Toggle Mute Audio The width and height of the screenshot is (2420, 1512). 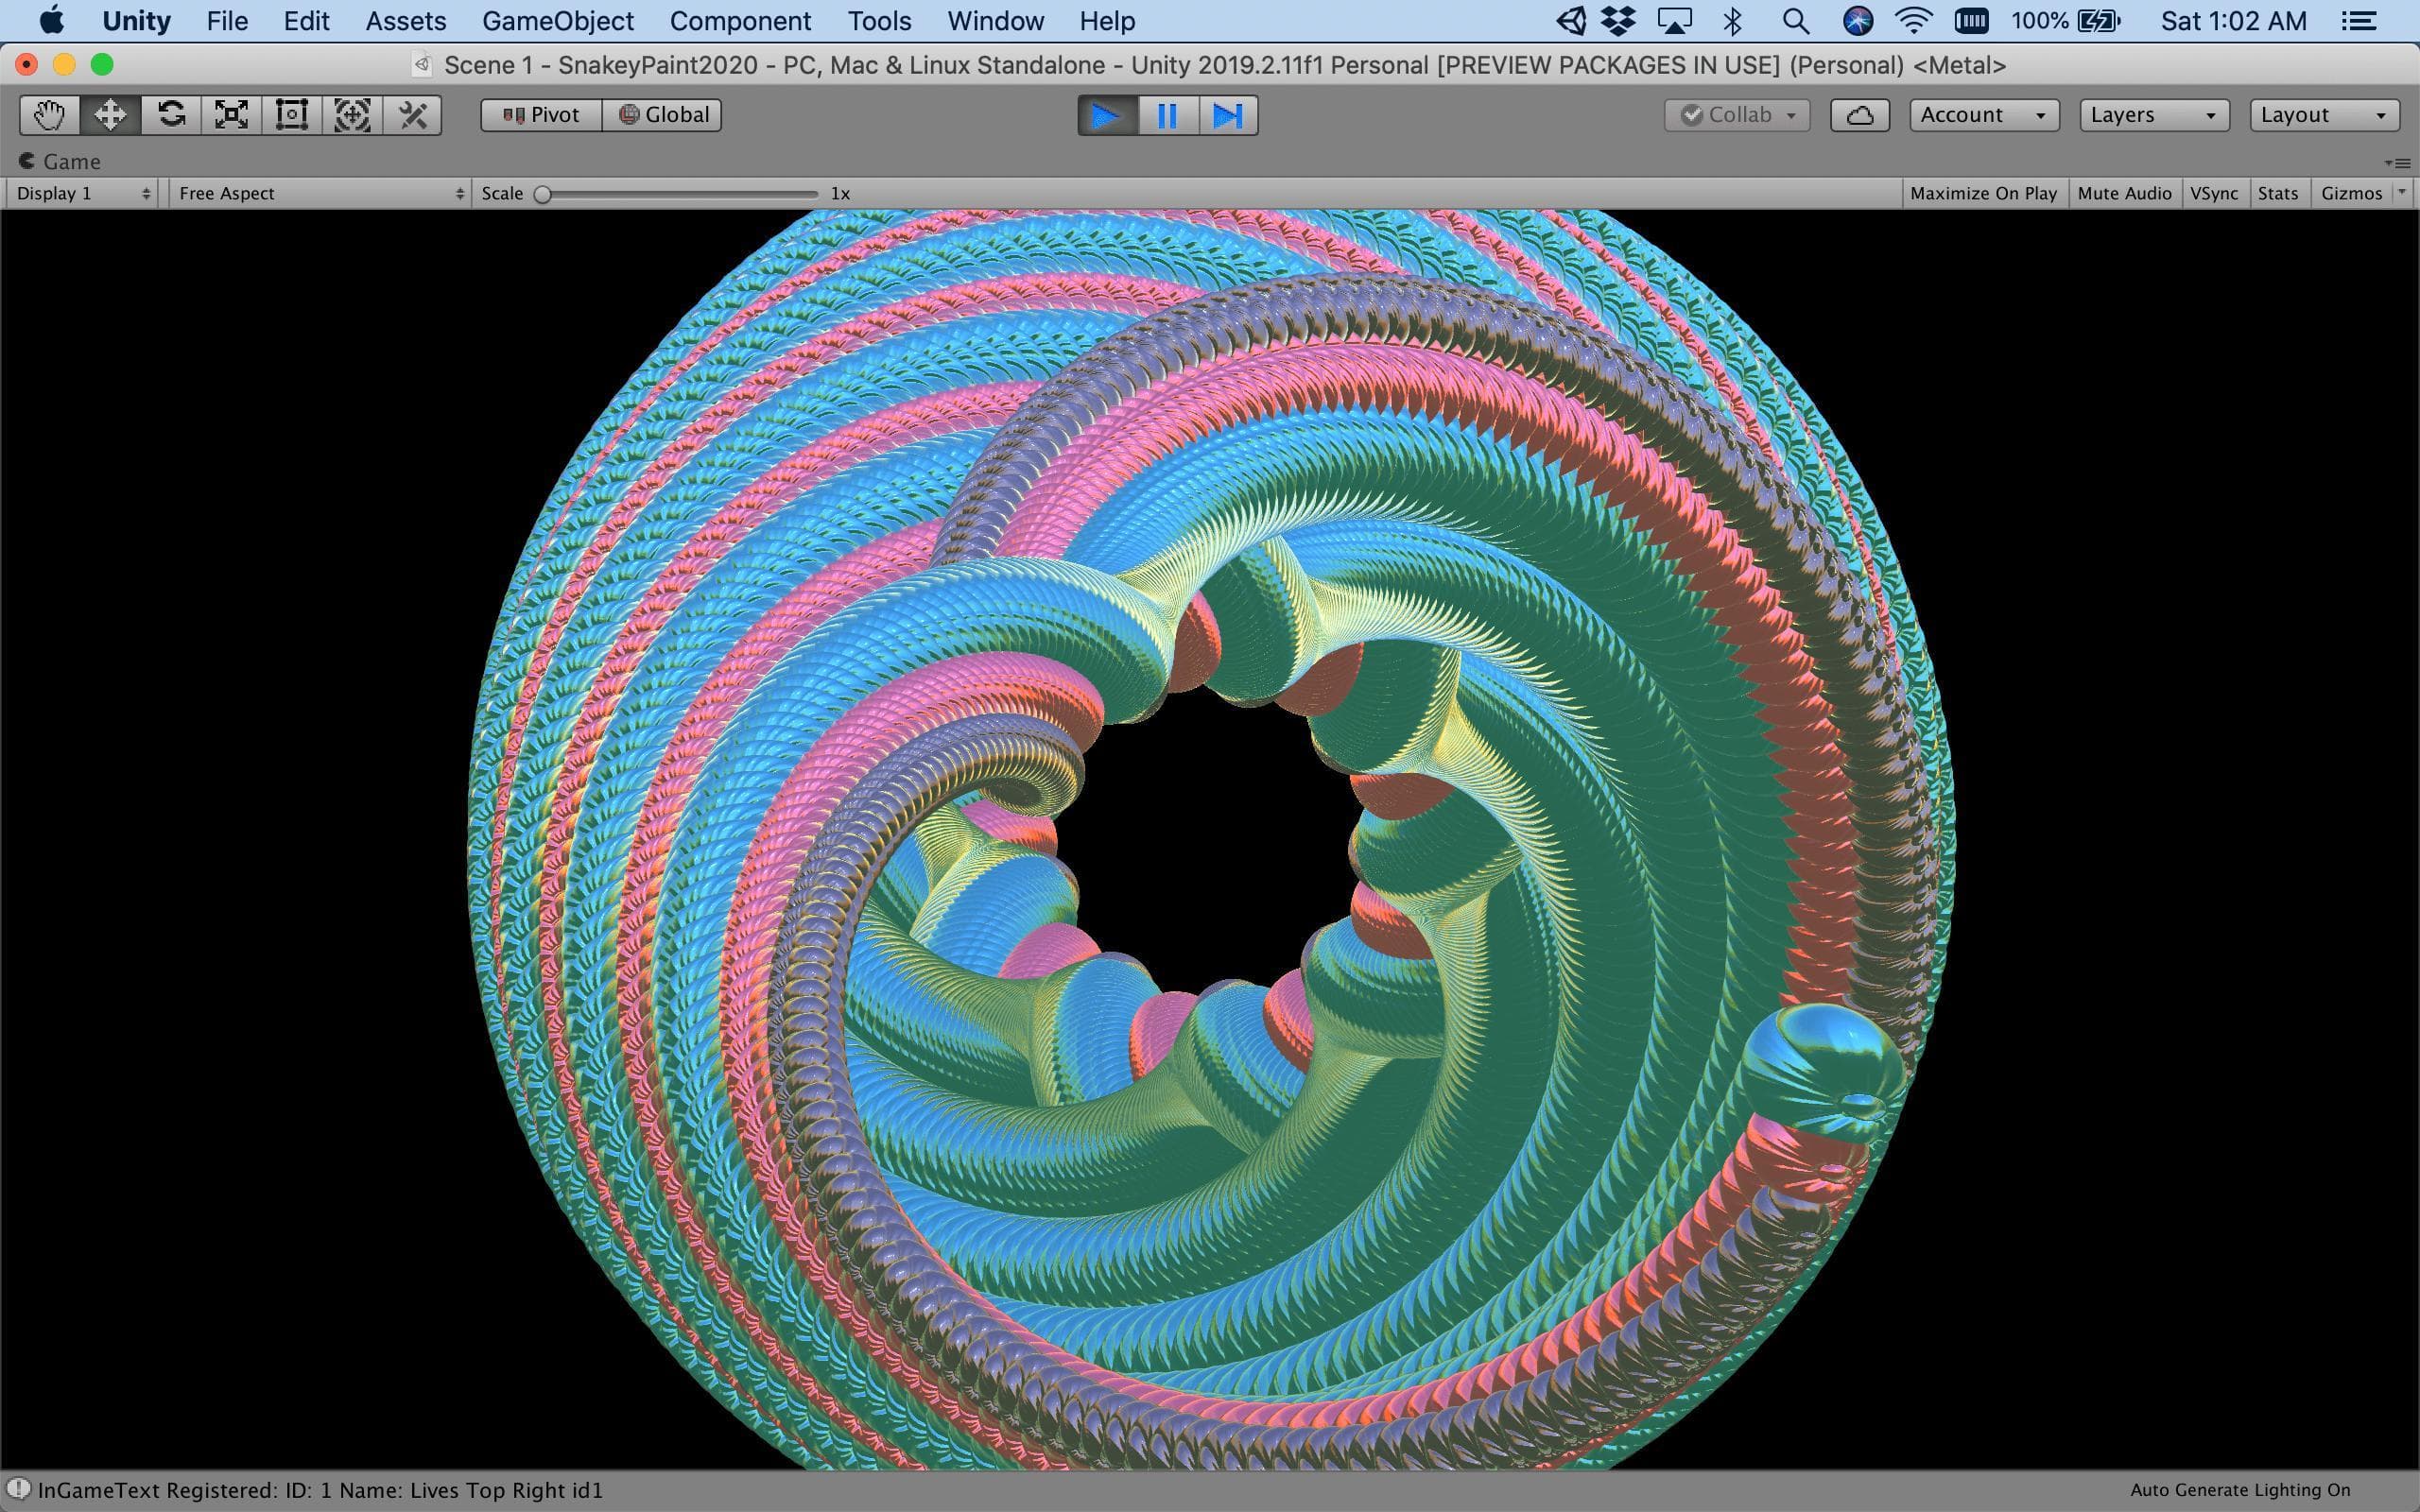[x=2124, y=193]
